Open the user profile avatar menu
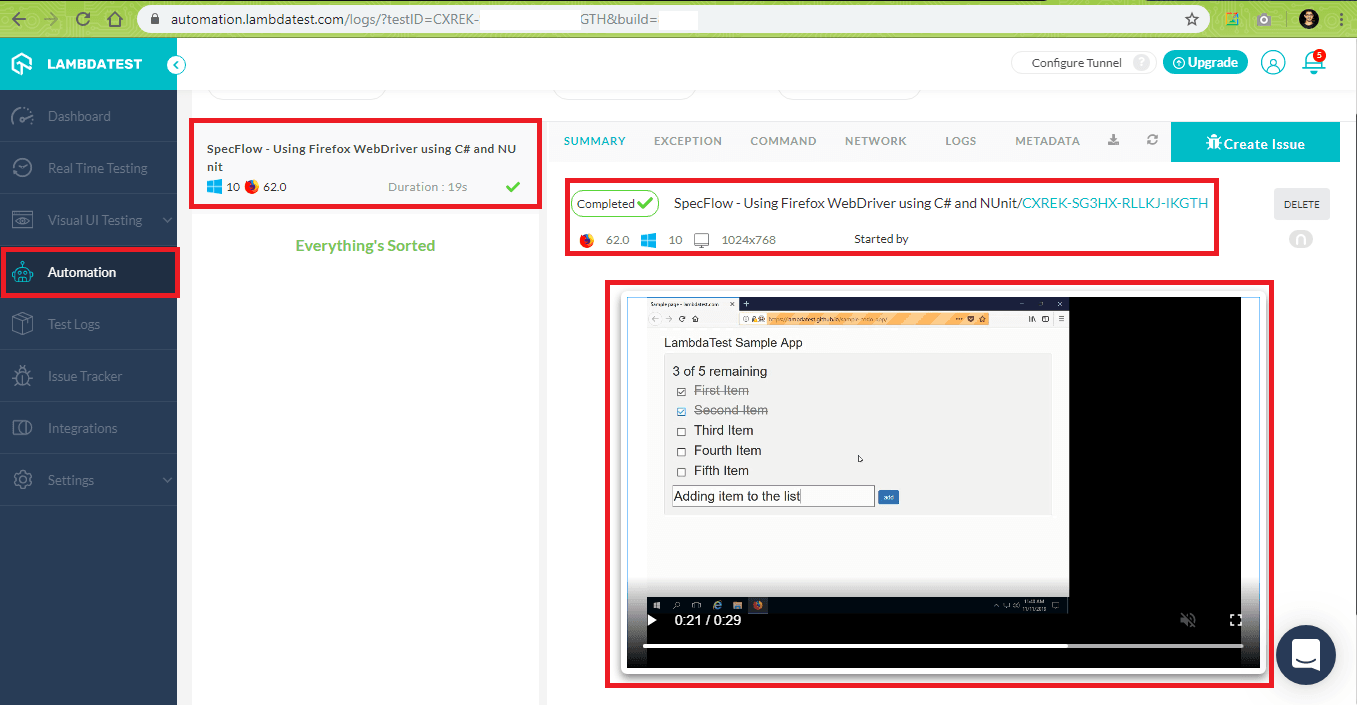 click(1272, 62)
